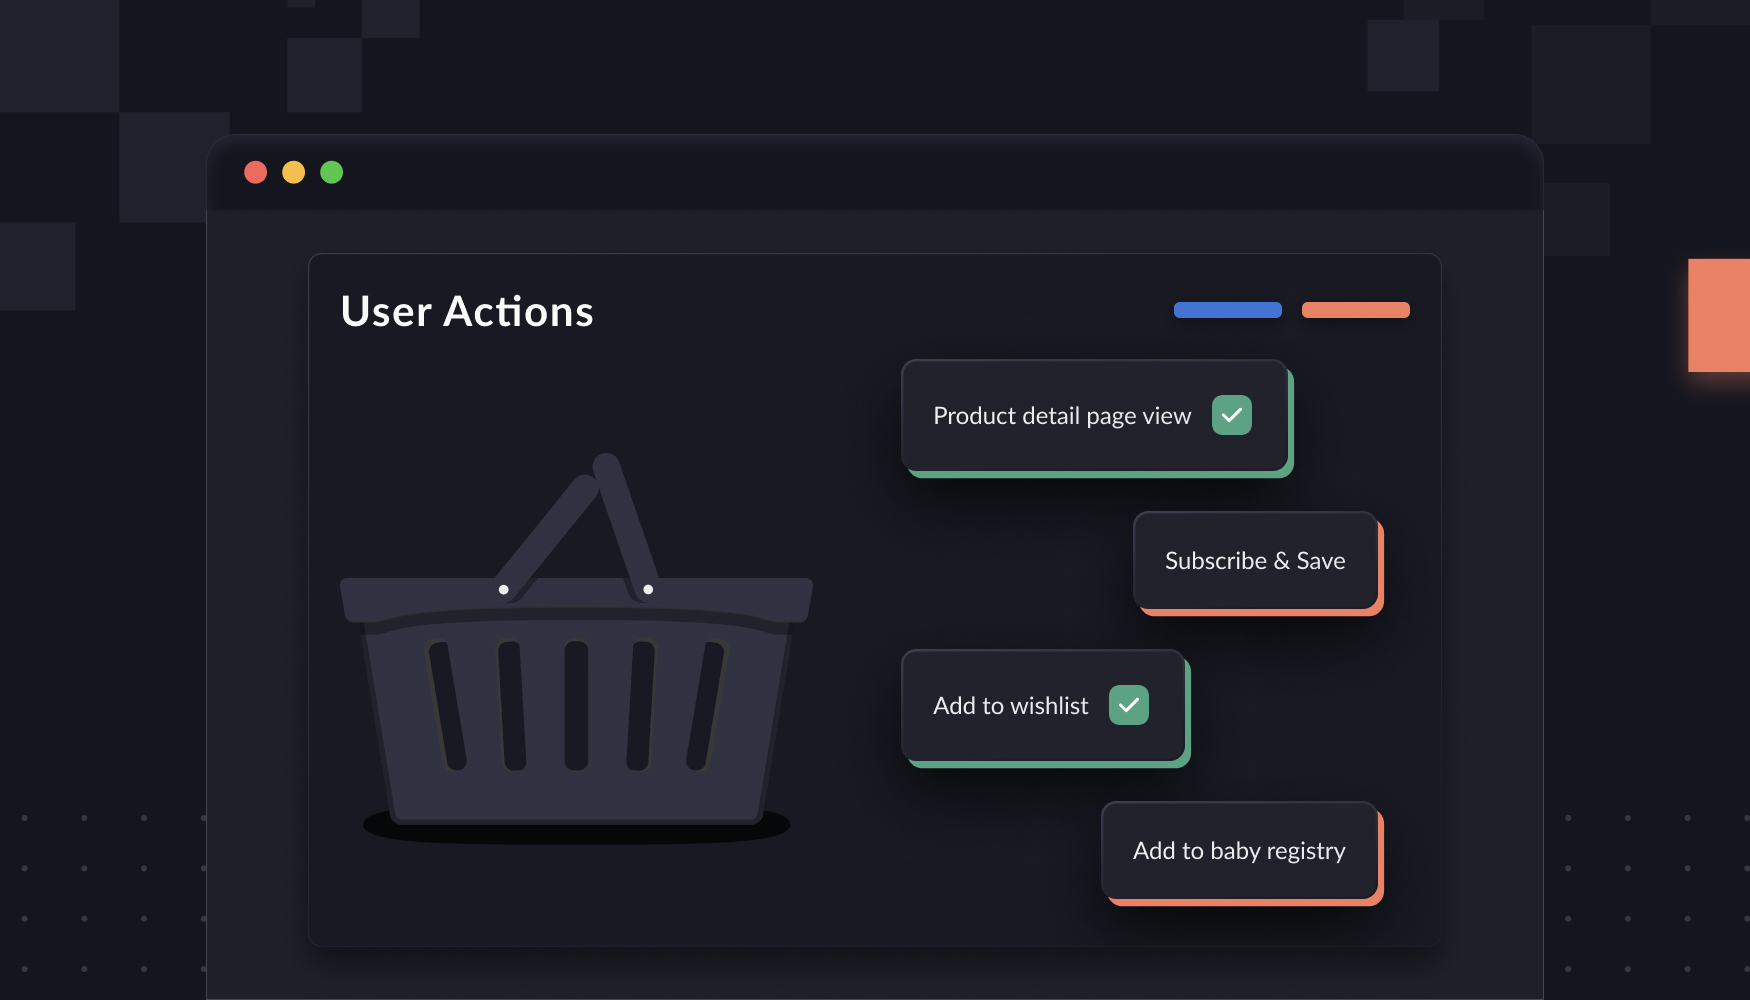The width and height of the screenshot is (1750, 1000).
Task: Click the User Actions heading
Action: pyautogui.click(x=467, y=311)
